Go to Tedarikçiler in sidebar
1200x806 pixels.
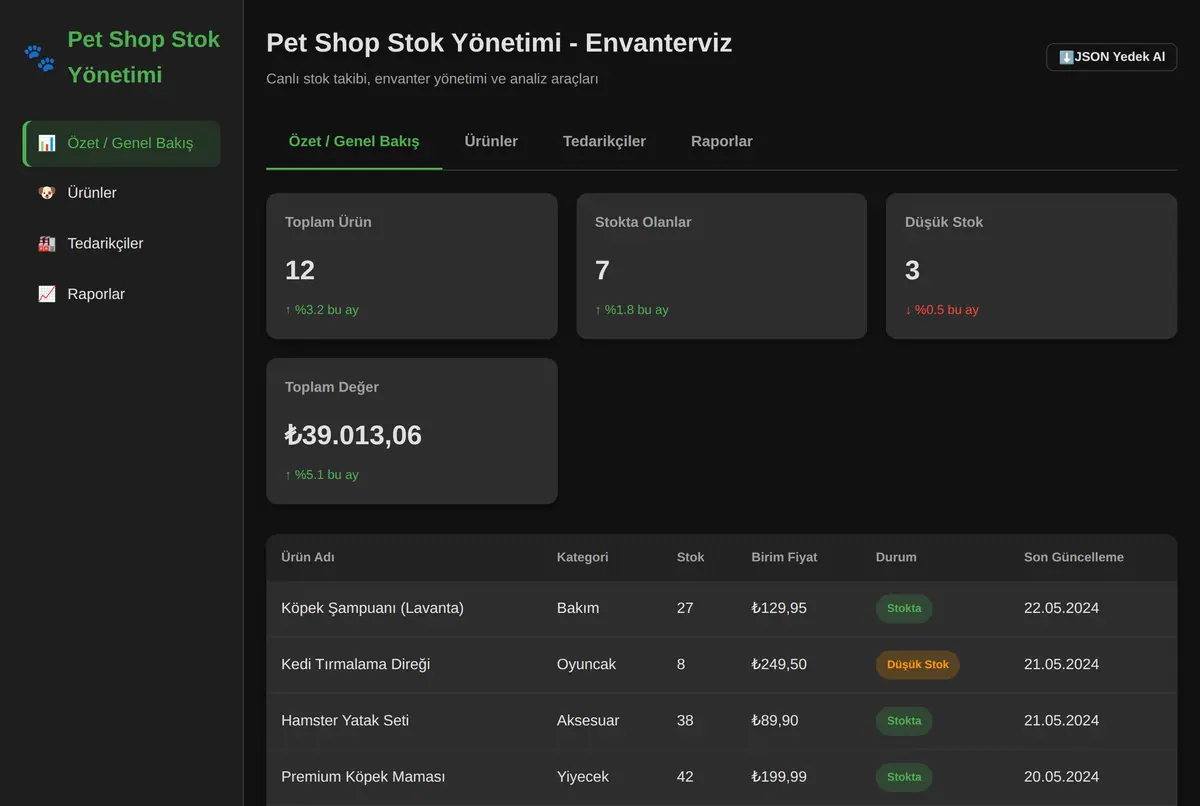[122, 243]
